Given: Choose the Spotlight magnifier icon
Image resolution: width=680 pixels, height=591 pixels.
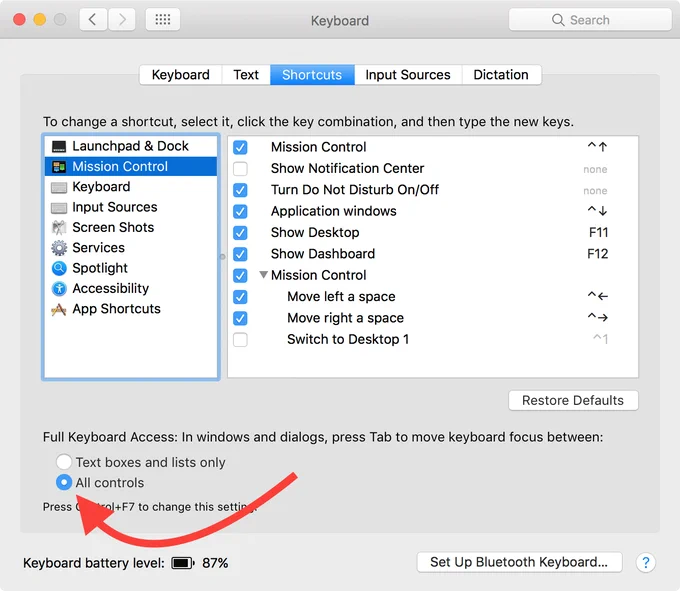Looking at the screenshot, I should [59, 268].
